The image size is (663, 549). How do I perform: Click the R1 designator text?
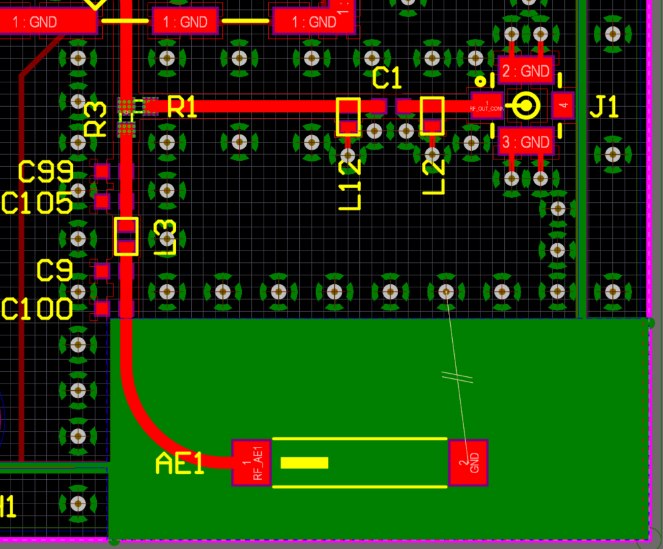pyautogui.click(x=182, y=107)
